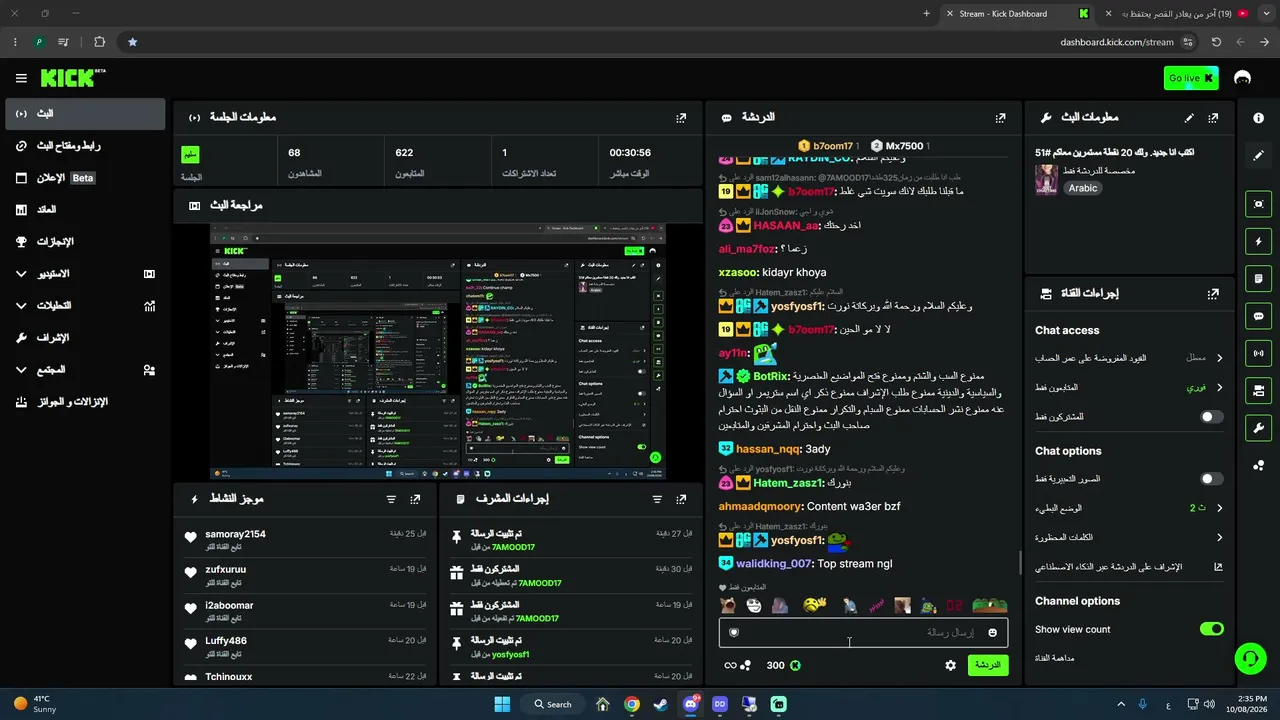Open the emoji picker in the chat input
1280x720 pixels.
point(992,632)
